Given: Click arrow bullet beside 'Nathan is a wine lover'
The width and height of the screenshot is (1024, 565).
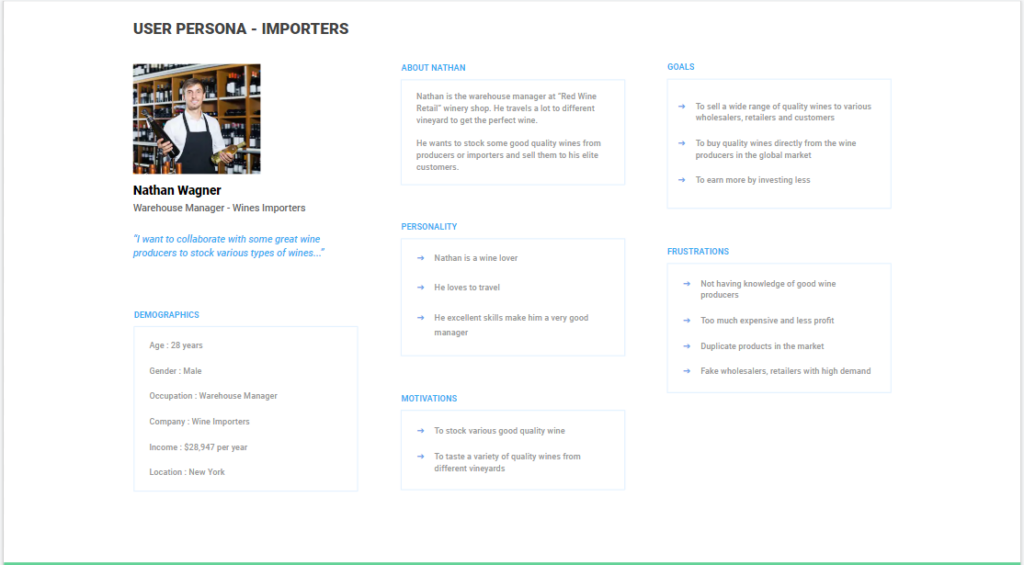Looking at the screenshot, I should (421, 258).
